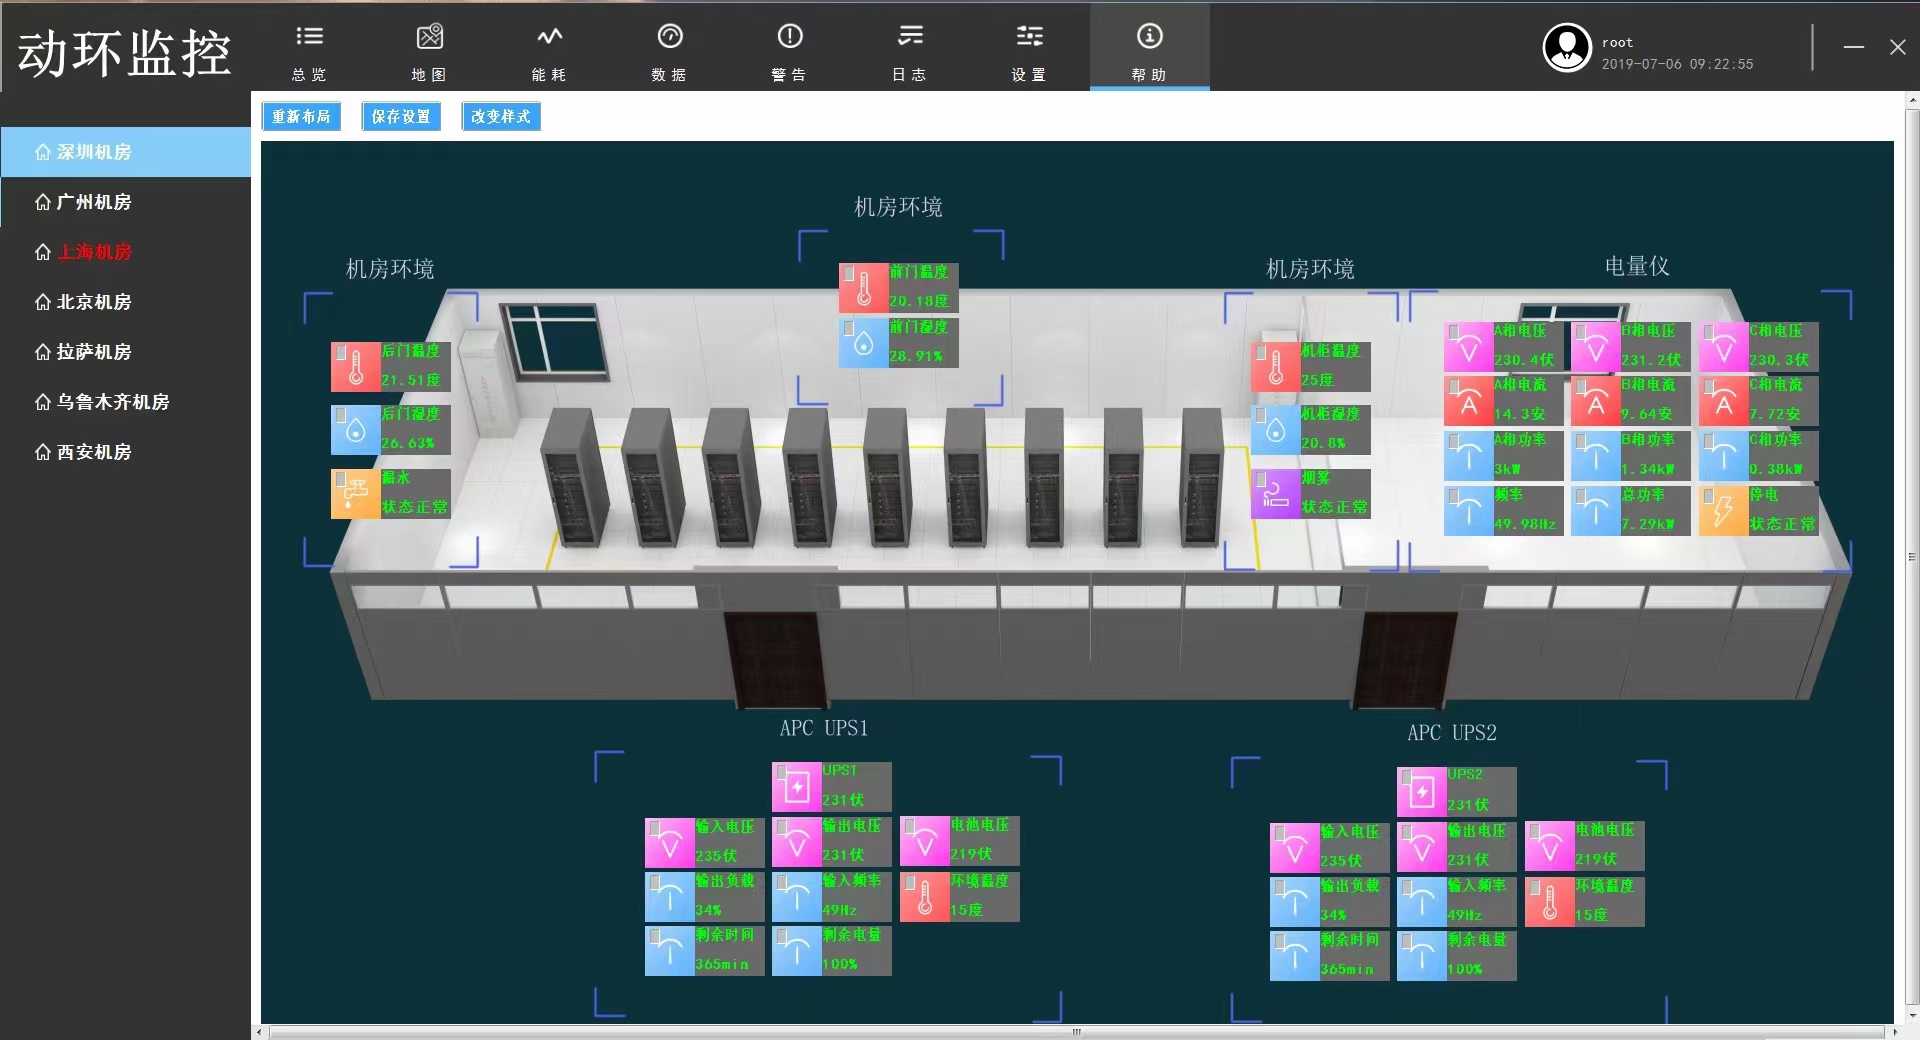Tick the checkbox on A相电压 tile
Screen dimensions: 1920x1040
tap(1454, 331)
